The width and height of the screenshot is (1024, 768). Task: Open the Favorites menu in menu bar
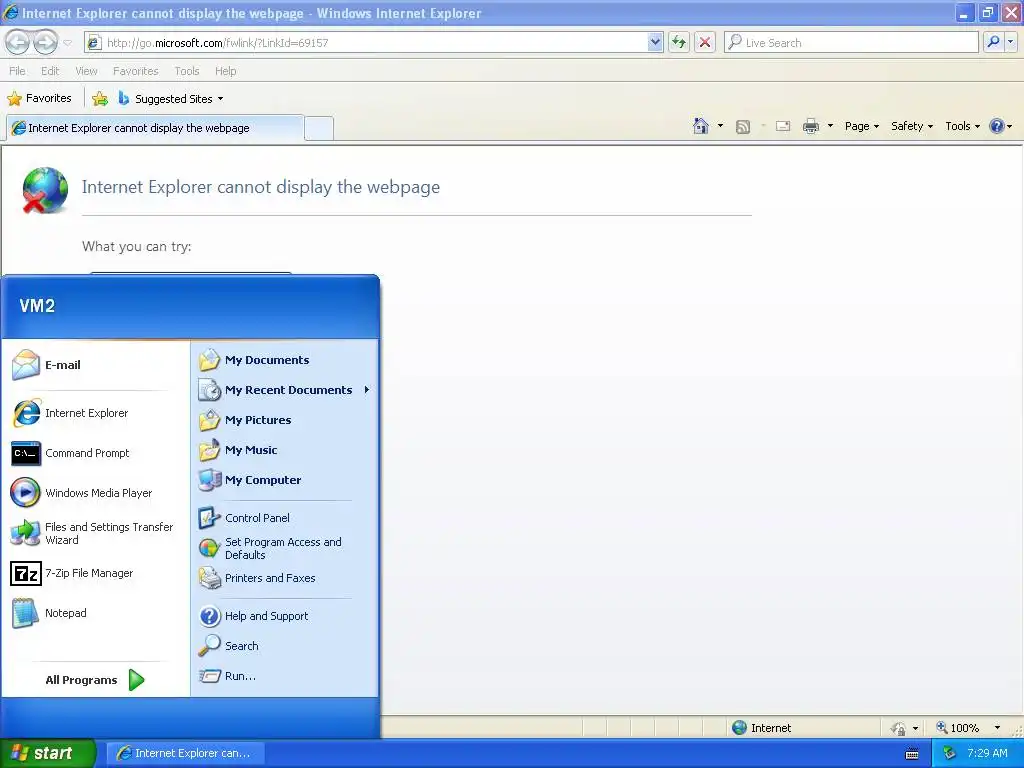click(x=135, y=71)
